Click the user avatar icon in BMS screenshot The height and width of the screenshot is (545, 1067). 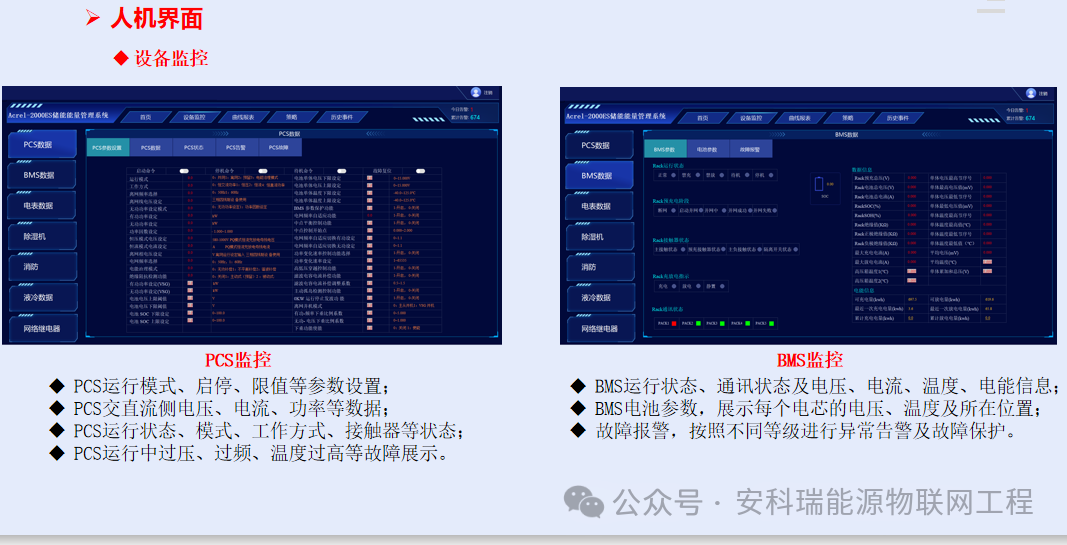point(1031,93)
